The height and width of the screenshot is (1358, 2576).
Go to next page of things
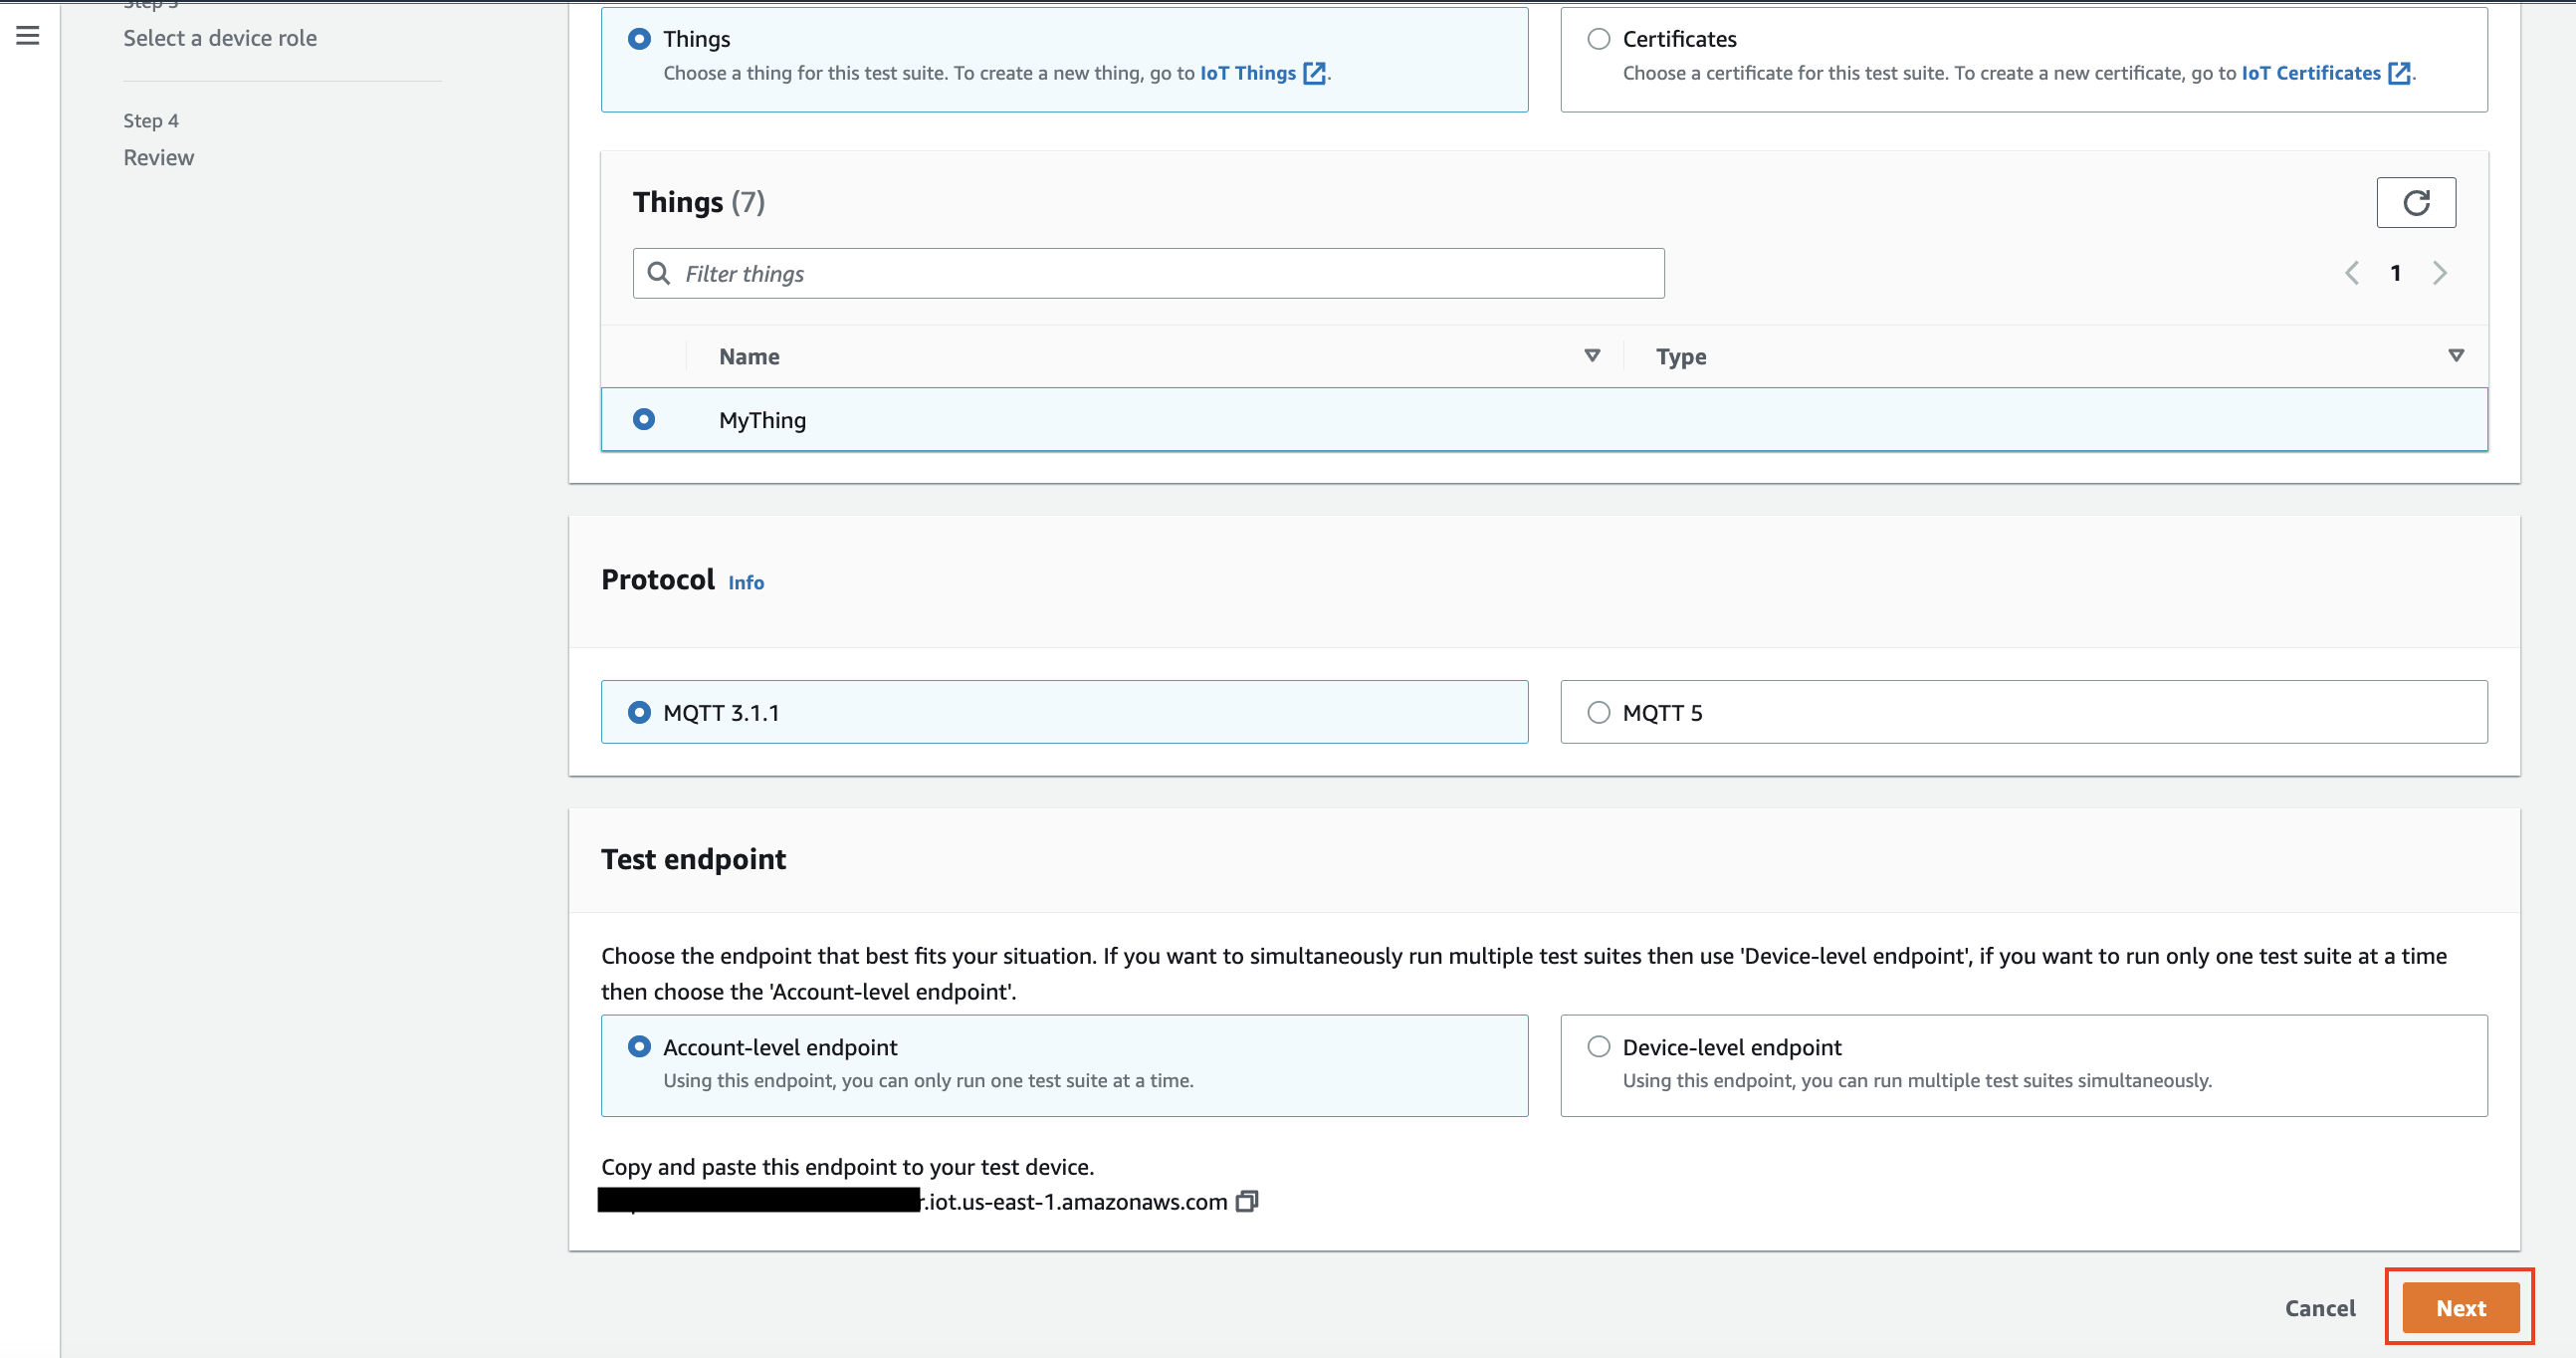tap(2440, 273)
